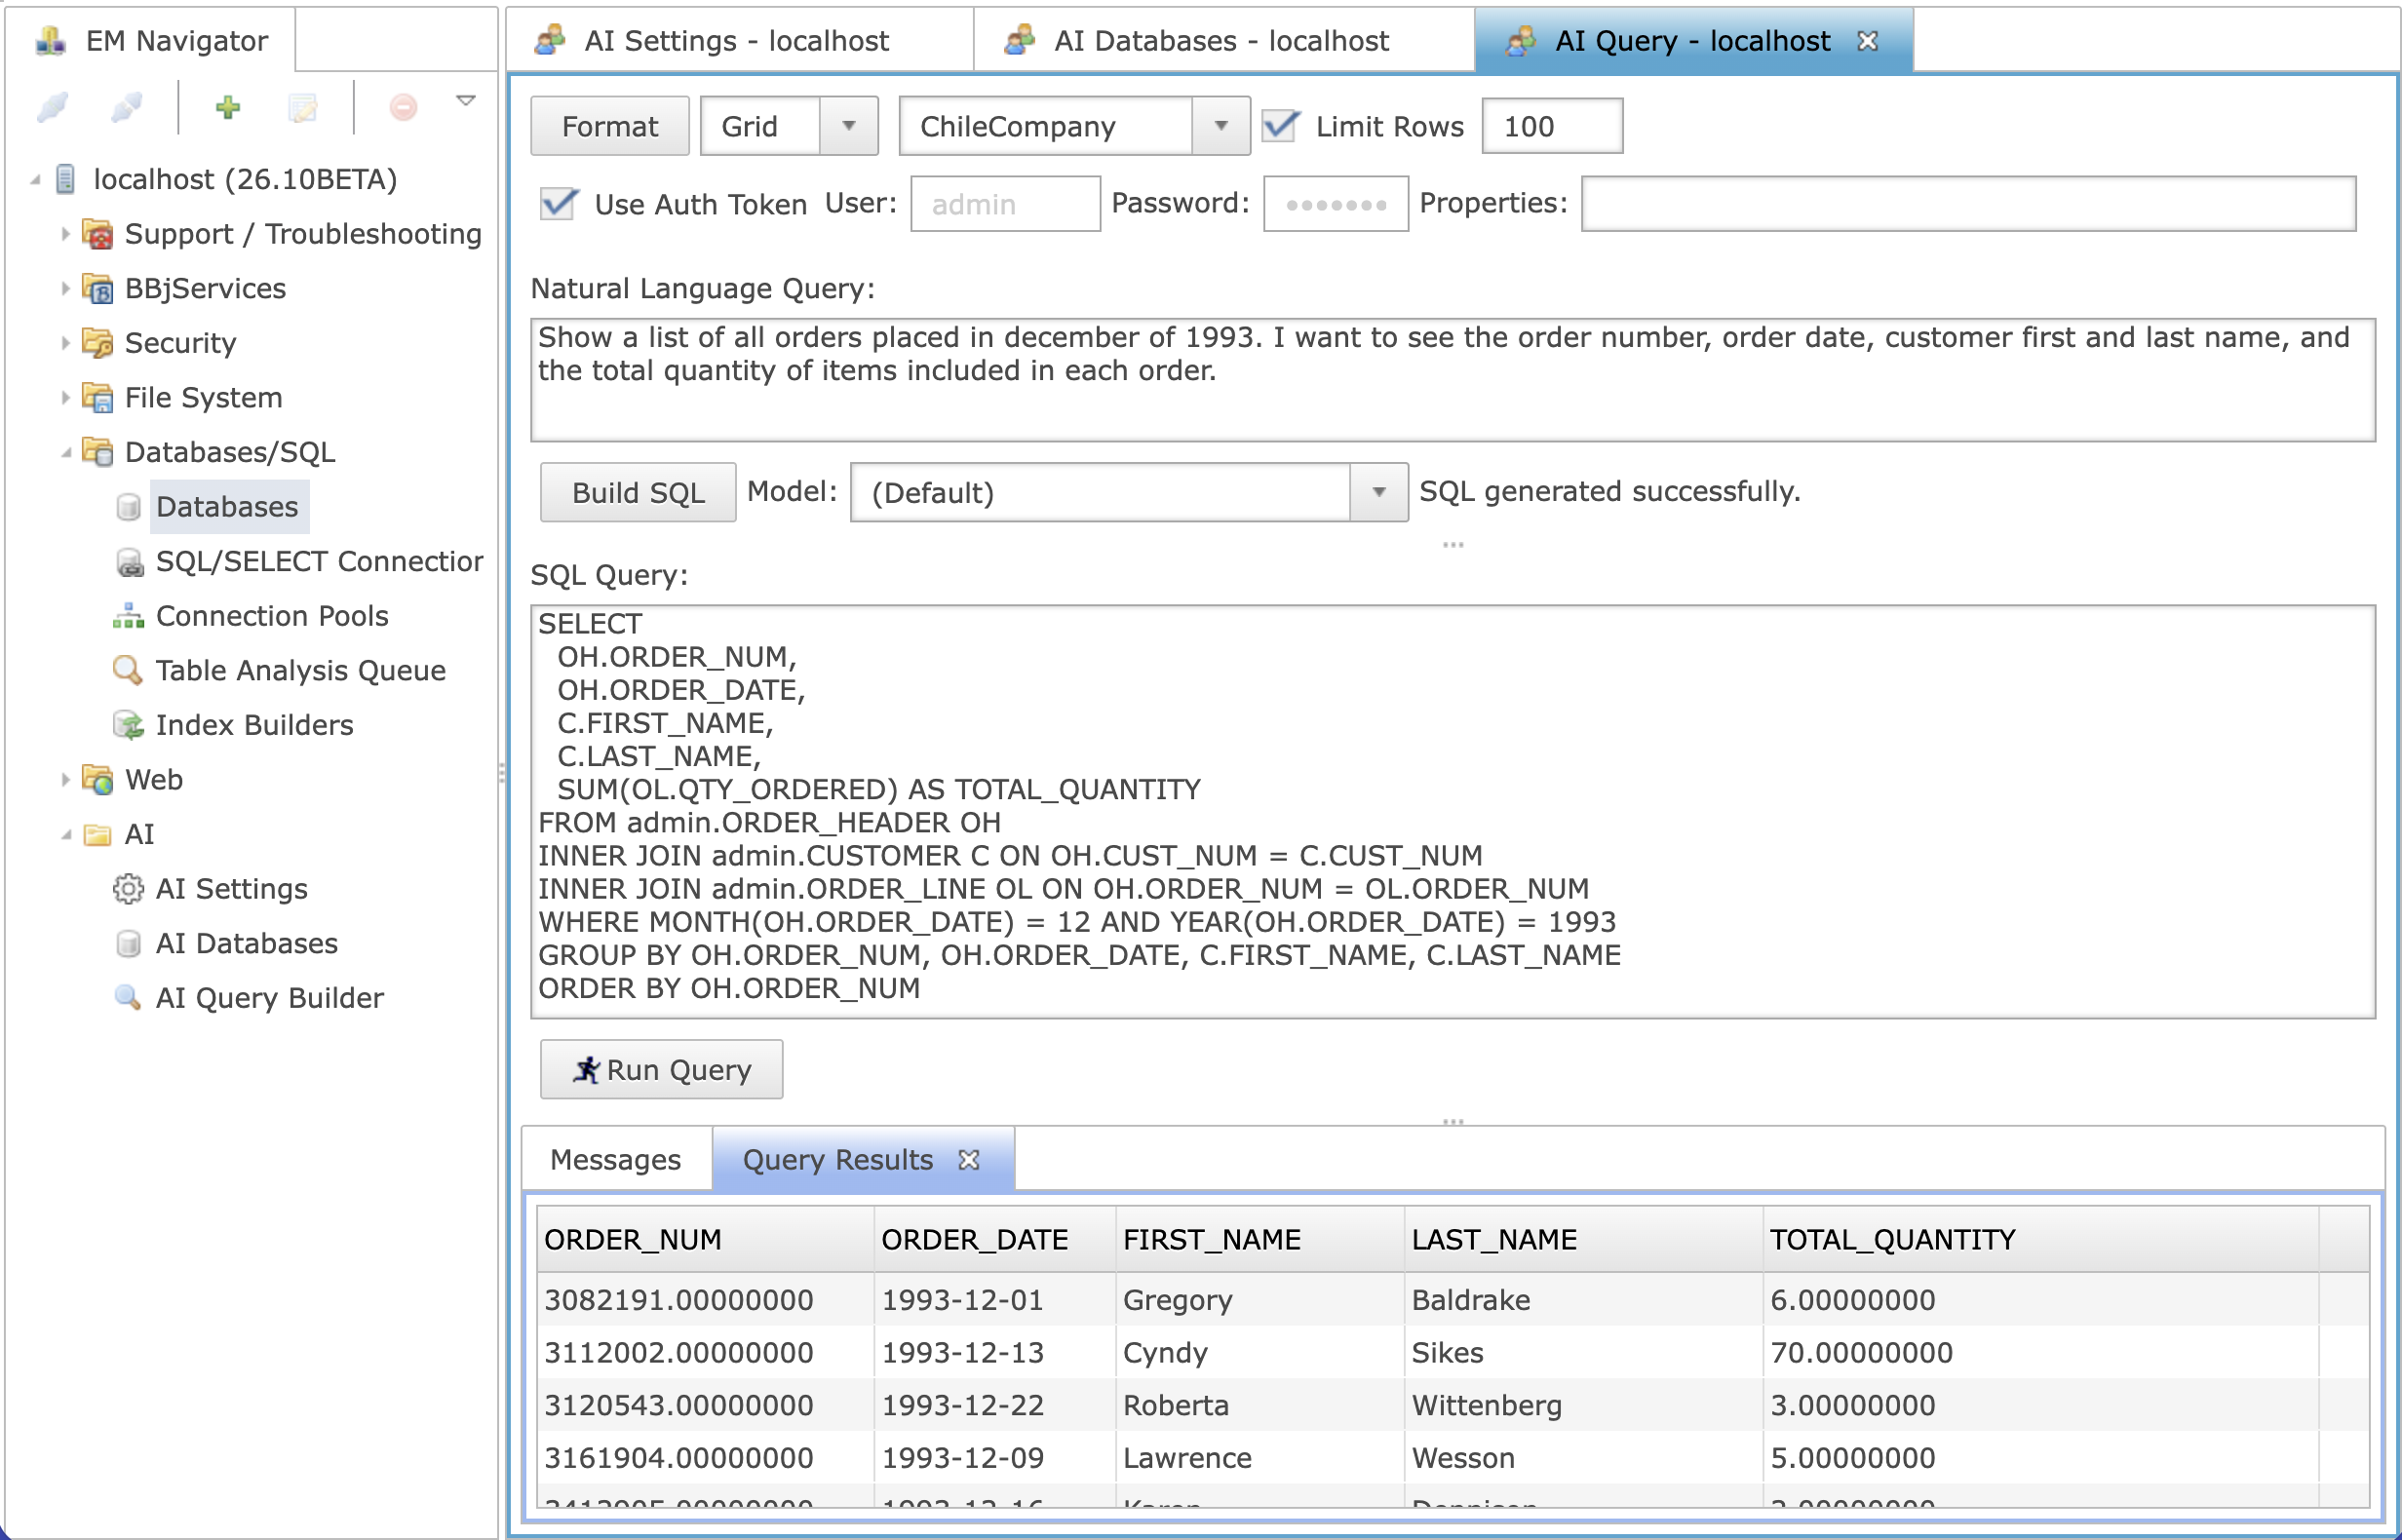Click the Limit Rows value field

[1552, 126]
